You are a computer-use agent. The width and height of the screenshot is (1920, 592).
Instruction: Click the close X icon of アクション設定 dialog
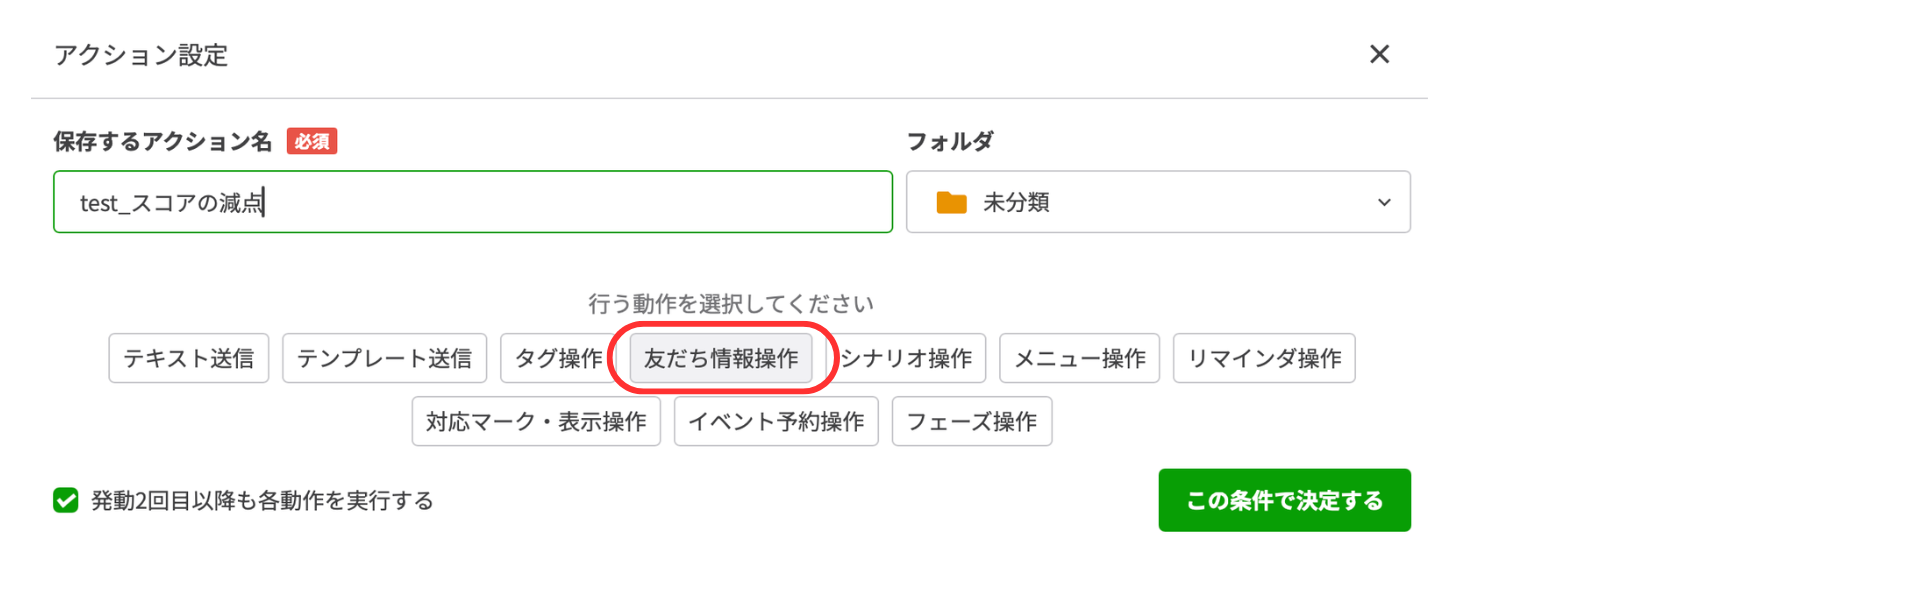(1379, 55)
